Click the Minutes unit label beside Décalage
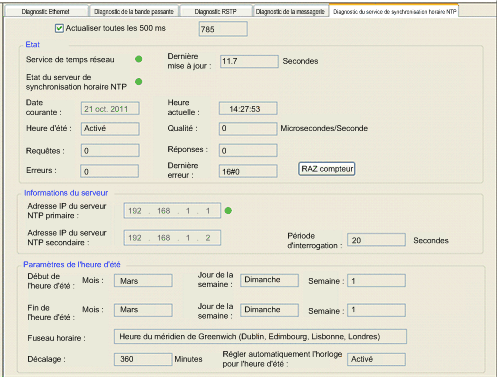 [x=188, y=359]
